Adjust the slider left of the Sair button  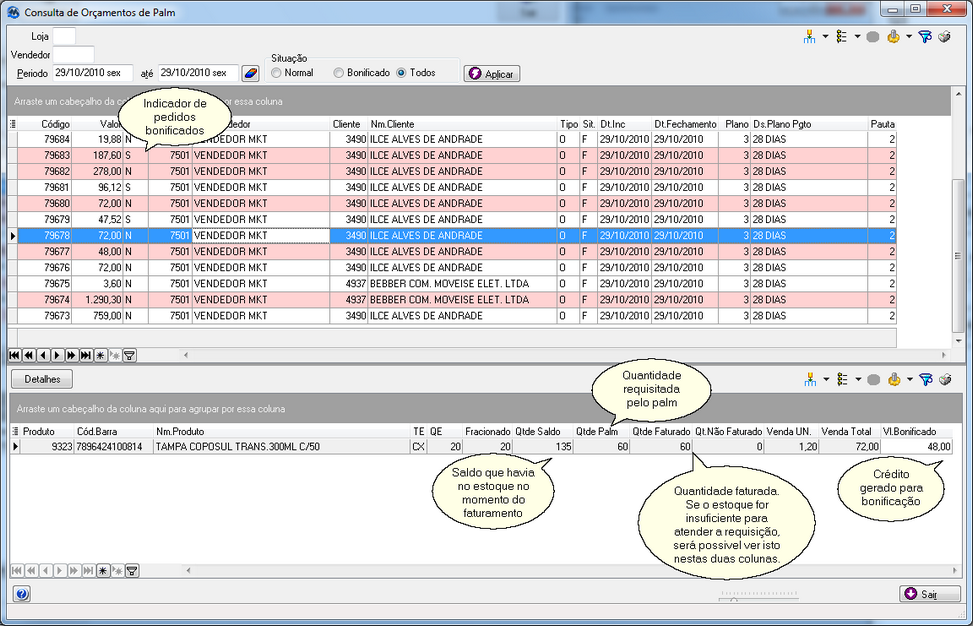pyautogui.click(x=733, y=599)
